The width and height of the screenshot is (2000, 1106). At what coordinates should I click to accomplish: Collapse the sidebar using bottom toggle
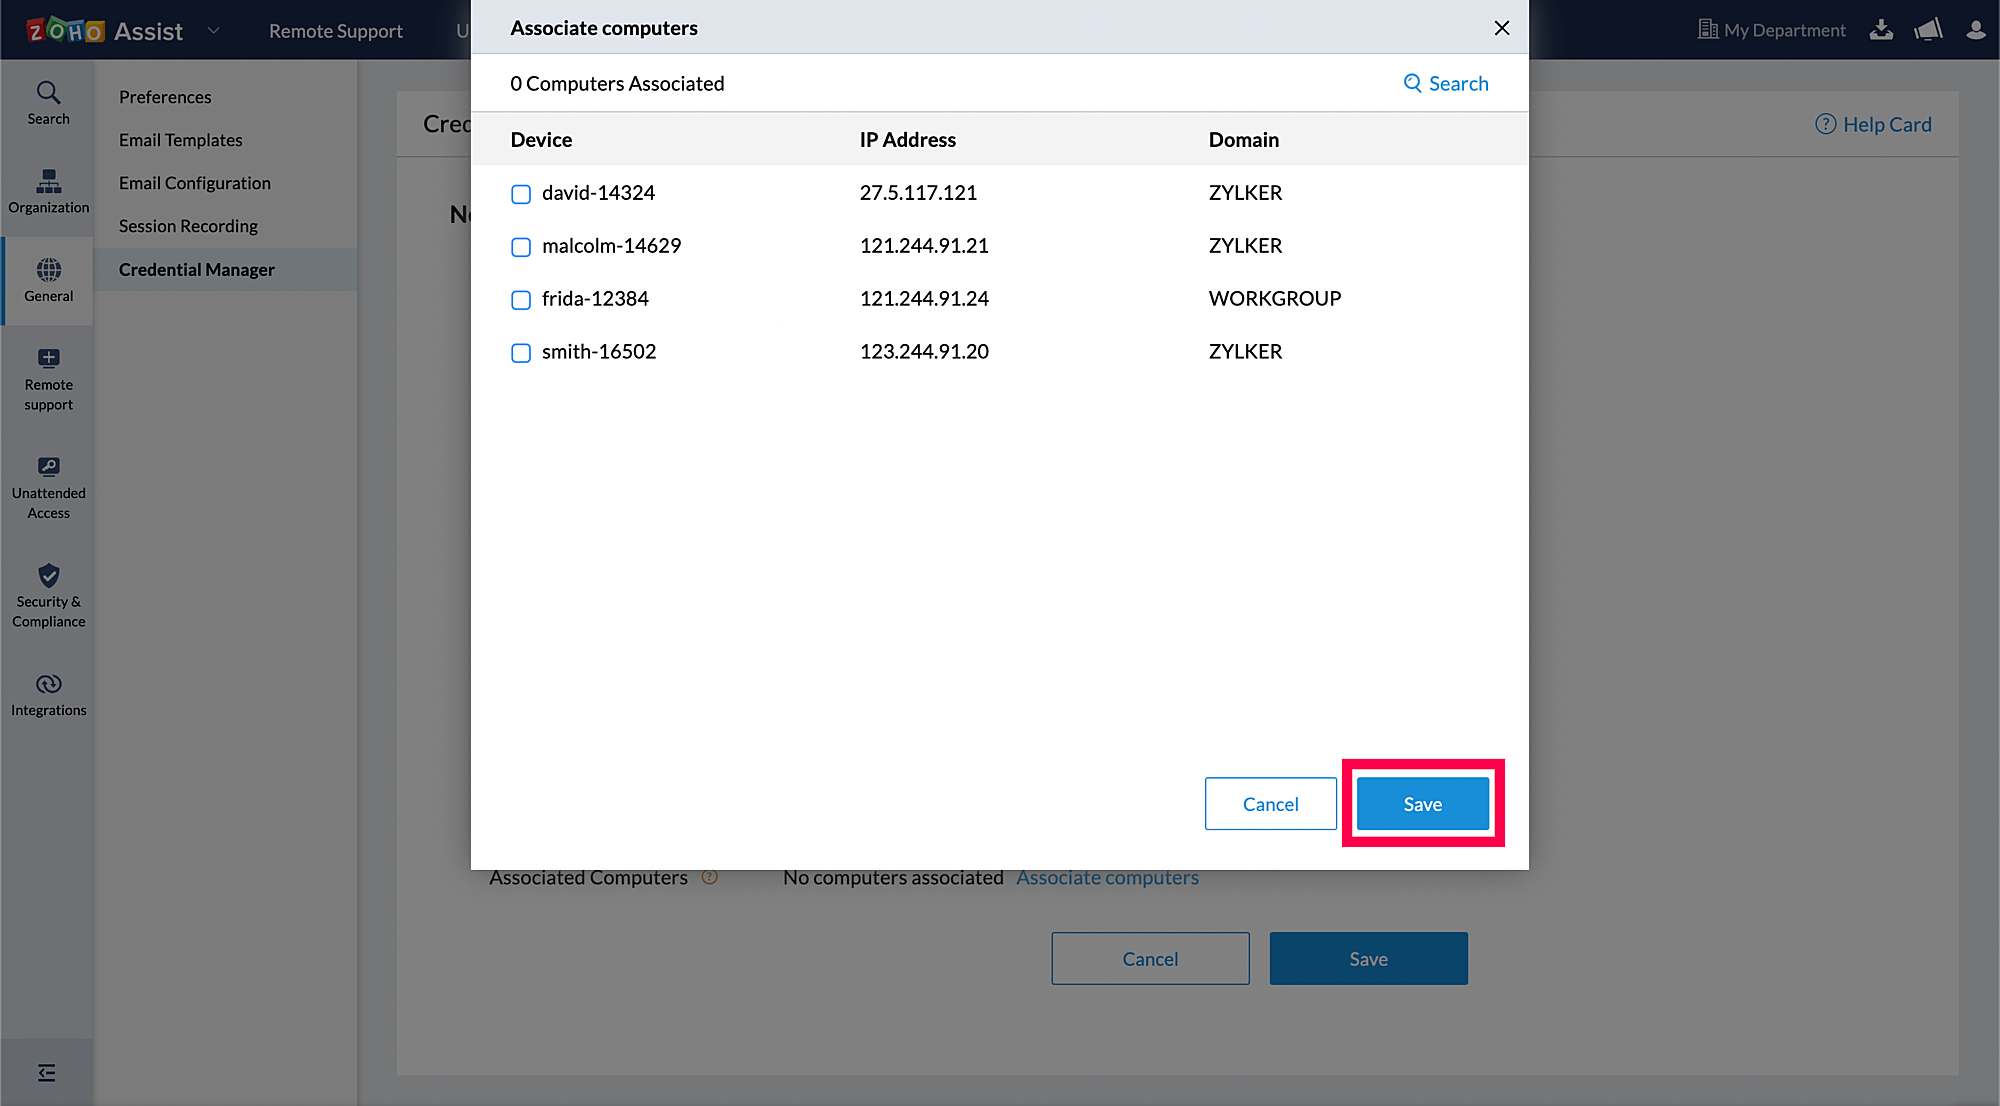(47, 1073)
